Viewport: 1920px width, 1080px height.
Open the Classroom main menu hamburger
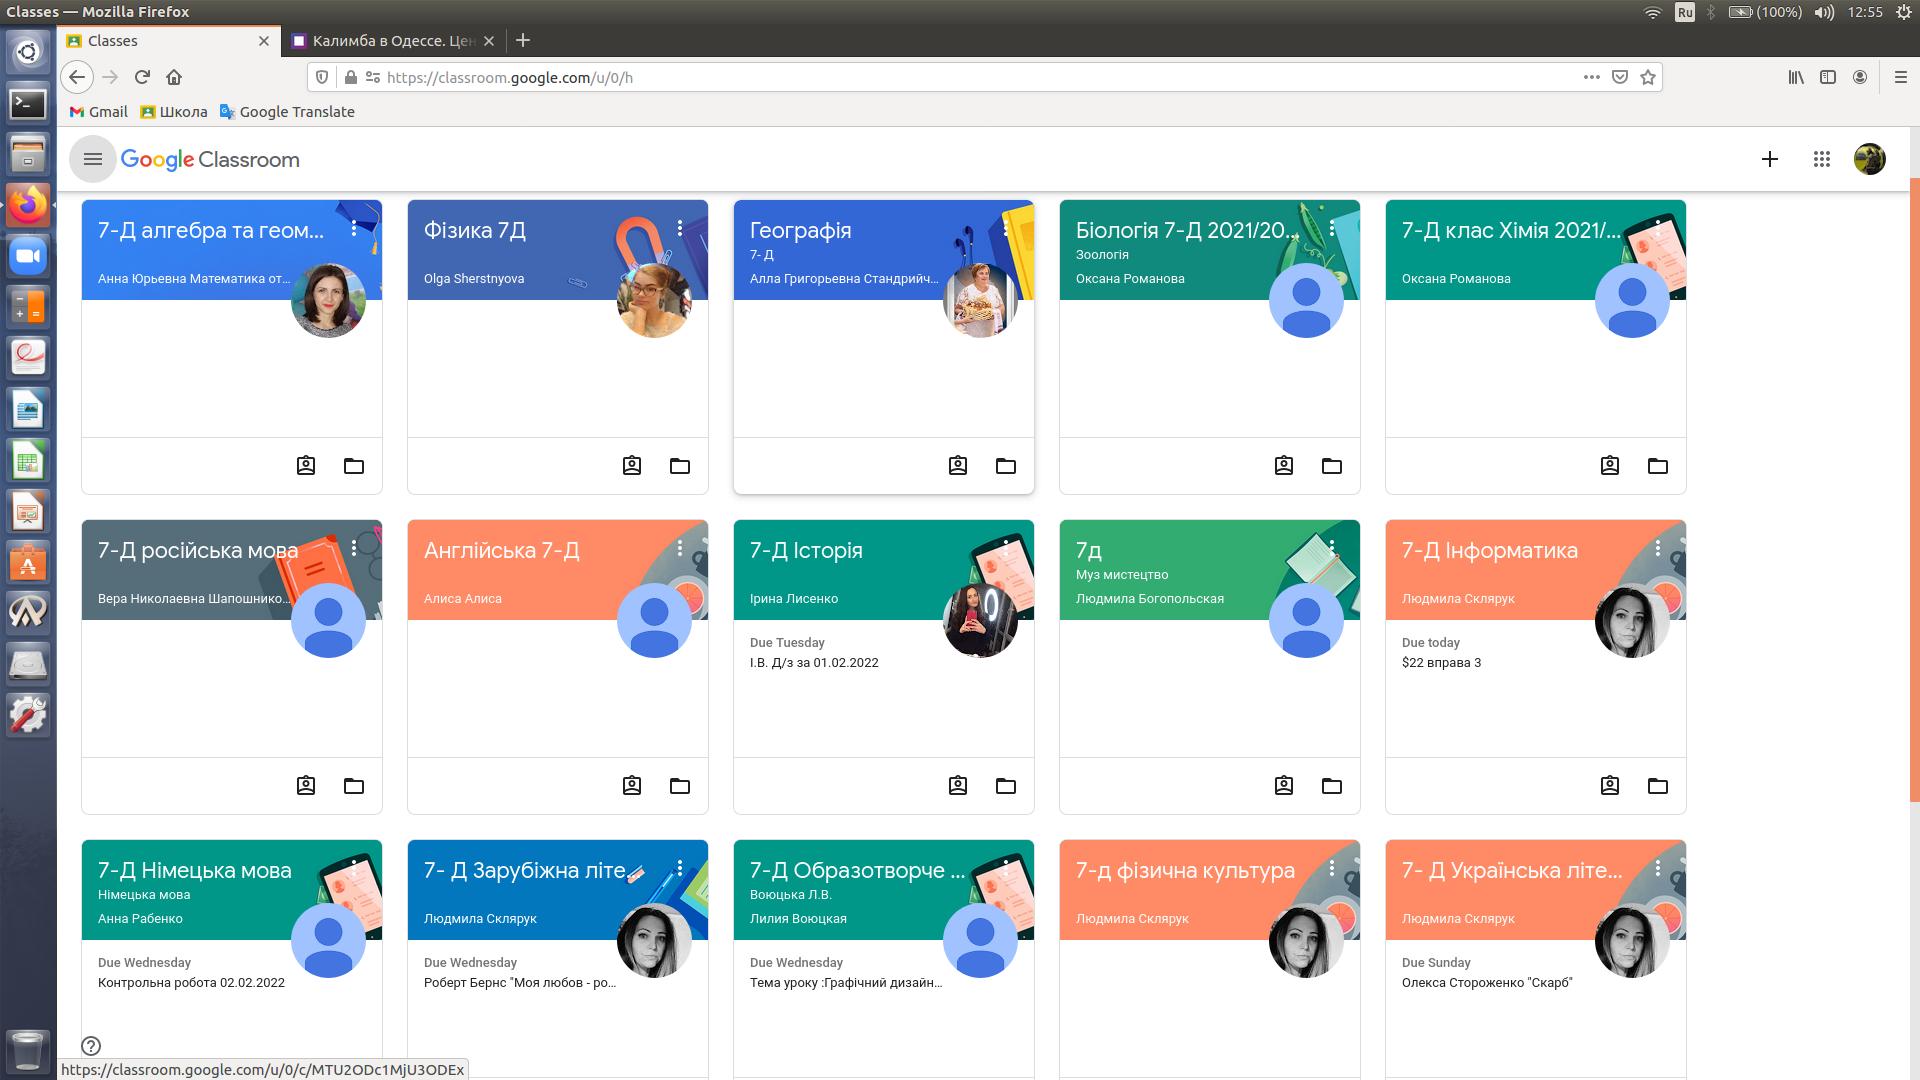coord(93,159)
